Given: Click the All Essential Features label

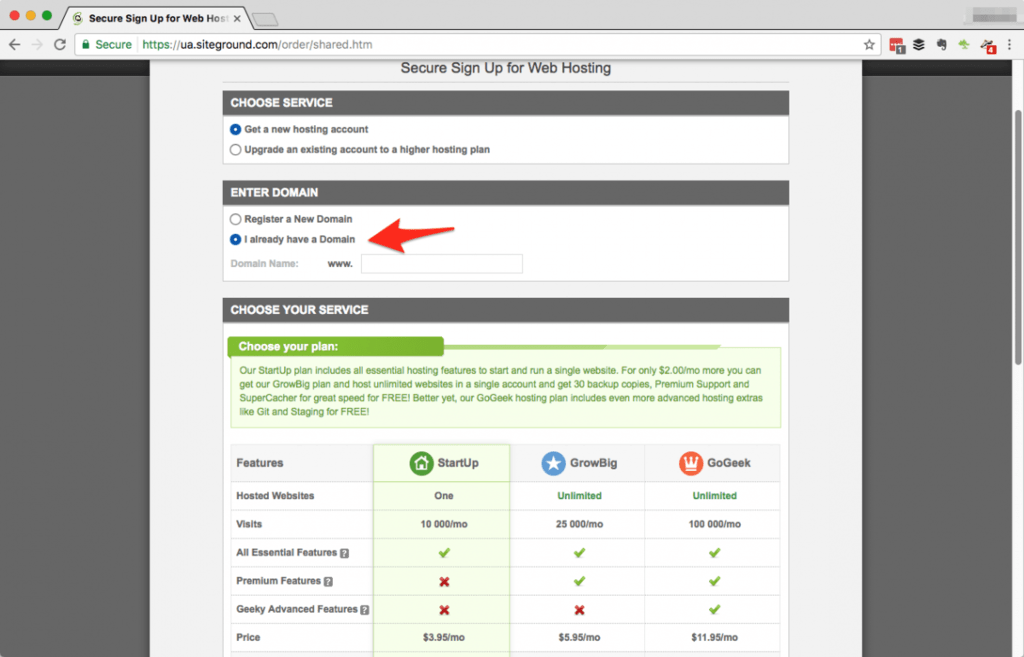Looking at the screenshot, I should pyautogui.click(x=287, y=553).
